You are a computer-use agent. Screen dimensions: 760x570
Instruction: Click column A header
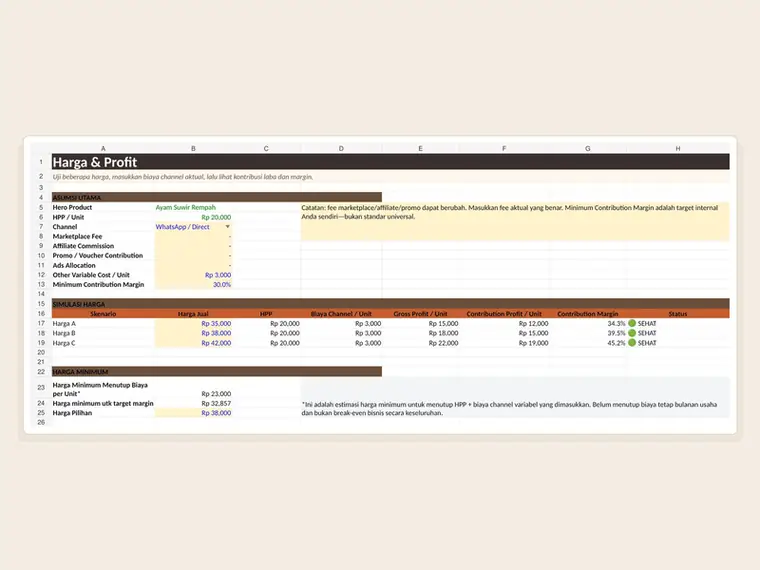click(x=103, y=148)
